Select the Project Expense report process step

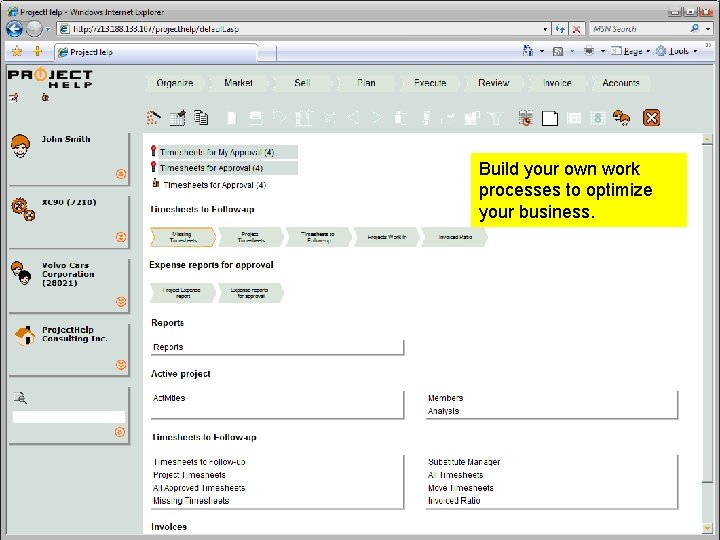(x=182, y=293)
